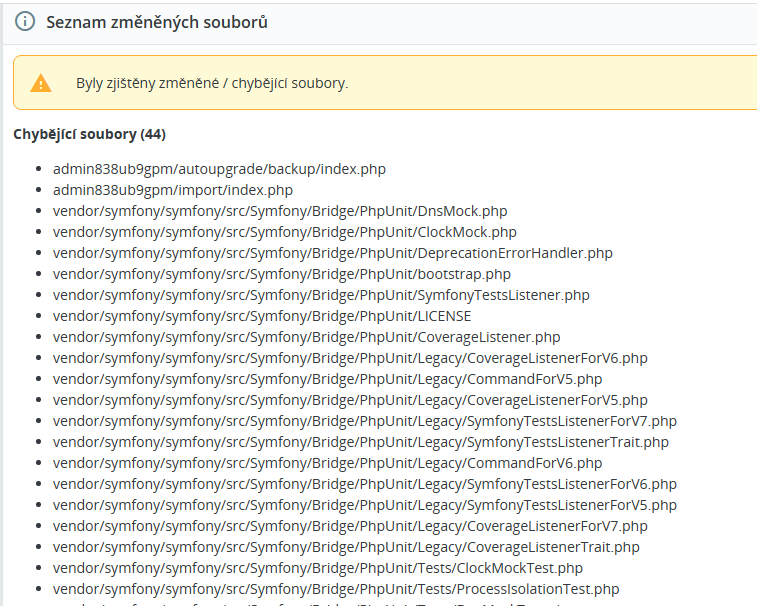
Task: Select the PhpUnit/bootstrap.php file entry
Action: (282, 274)
